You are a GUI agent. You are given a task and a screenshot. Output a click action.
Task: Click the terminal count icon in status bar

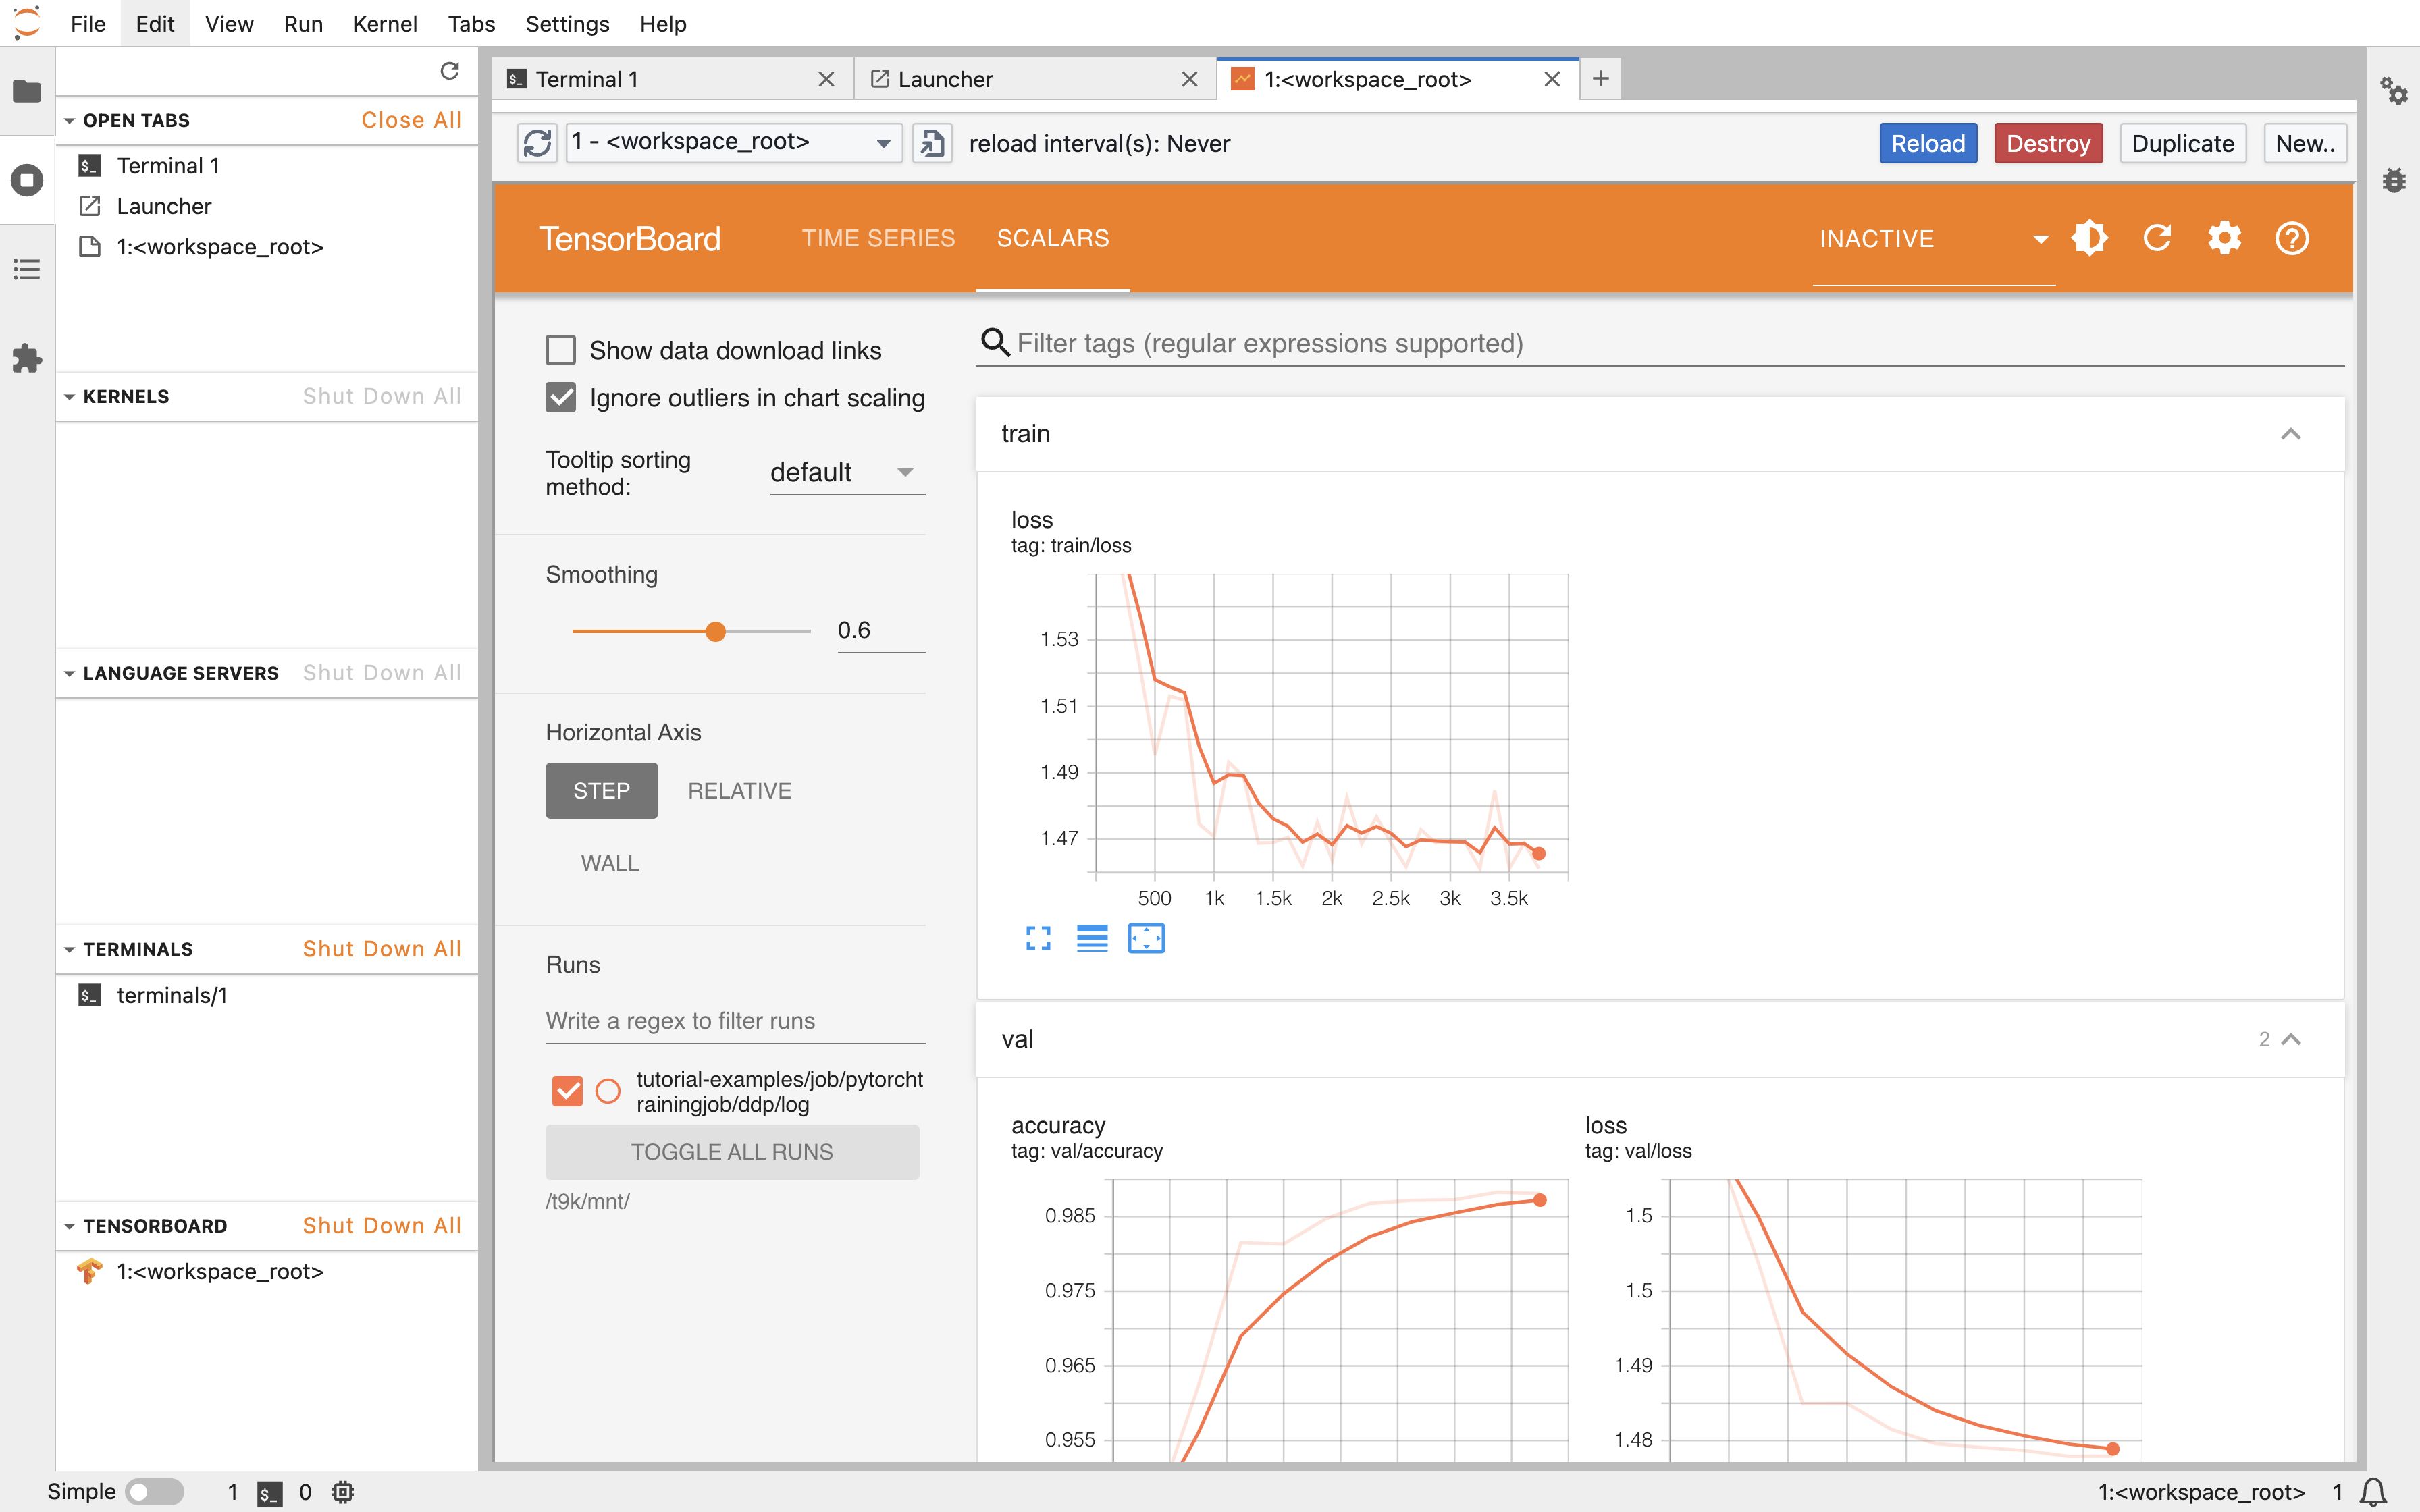(x=269, y=1493)
